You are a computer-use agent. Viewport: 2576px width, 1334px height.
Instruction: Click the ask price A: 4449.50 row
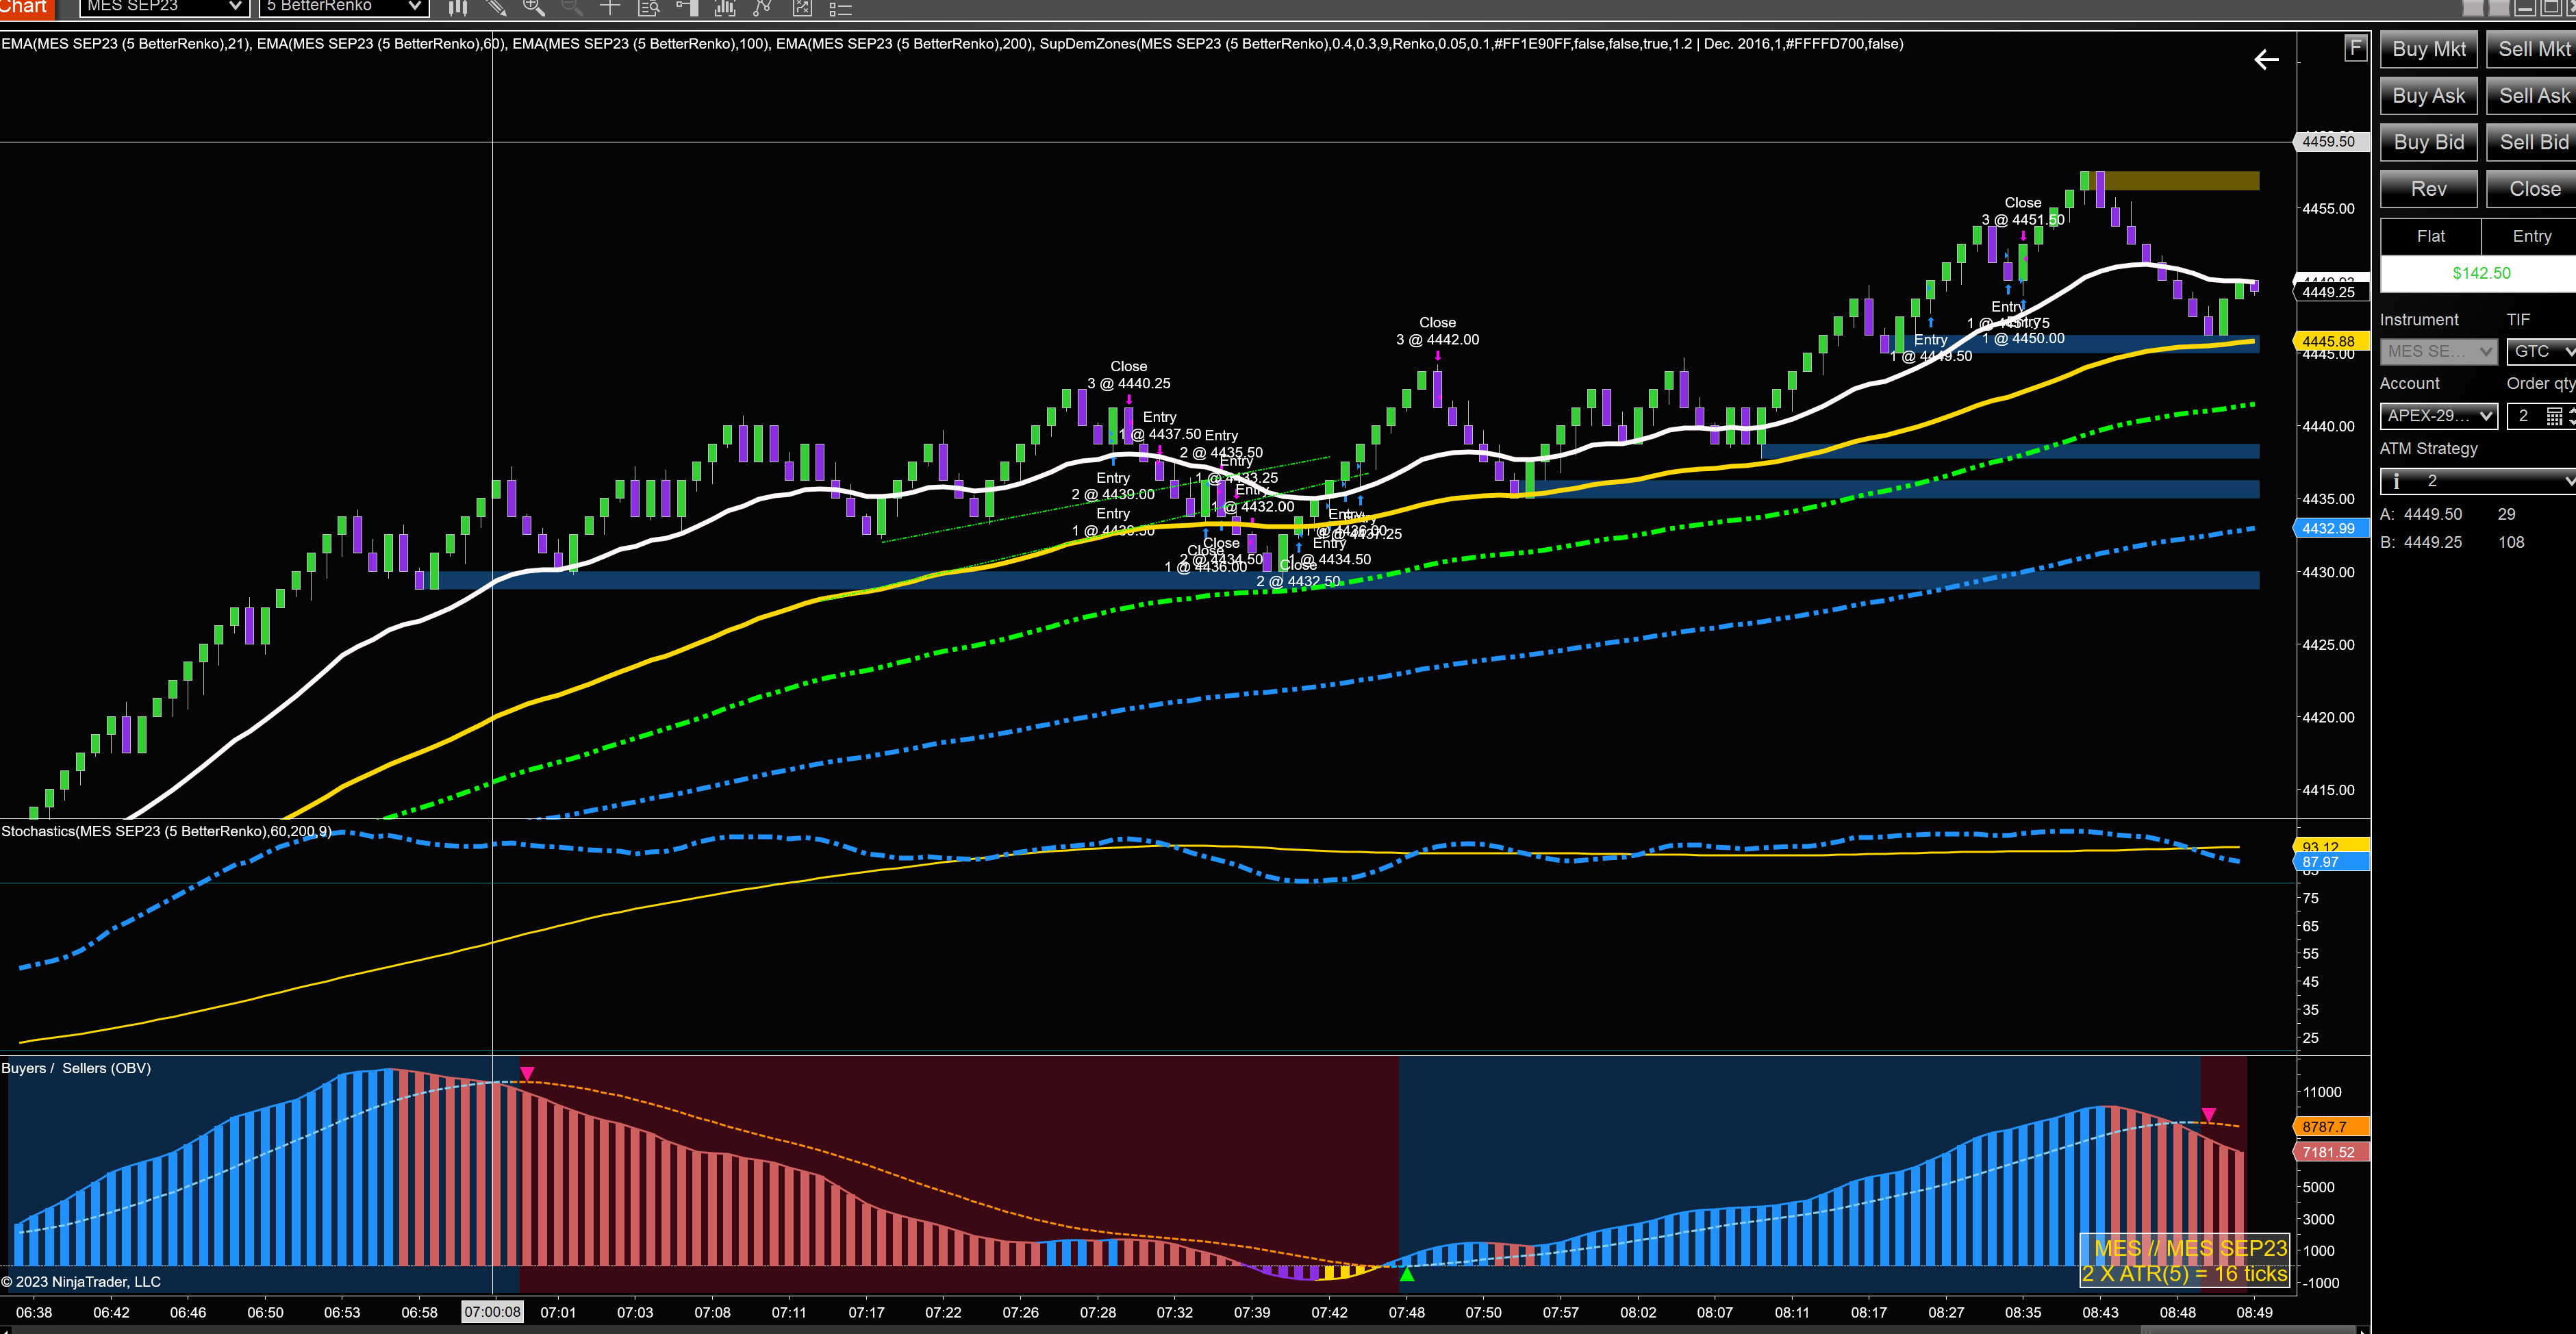[x=2447, y=514]
